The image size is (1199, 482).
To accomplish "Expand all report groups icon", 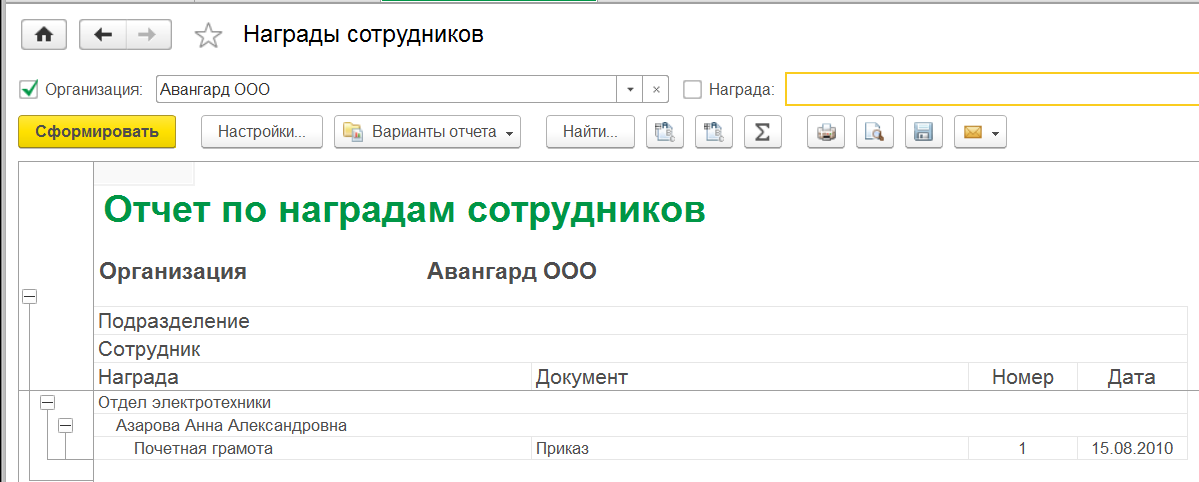I will click(x=664, y=132).
